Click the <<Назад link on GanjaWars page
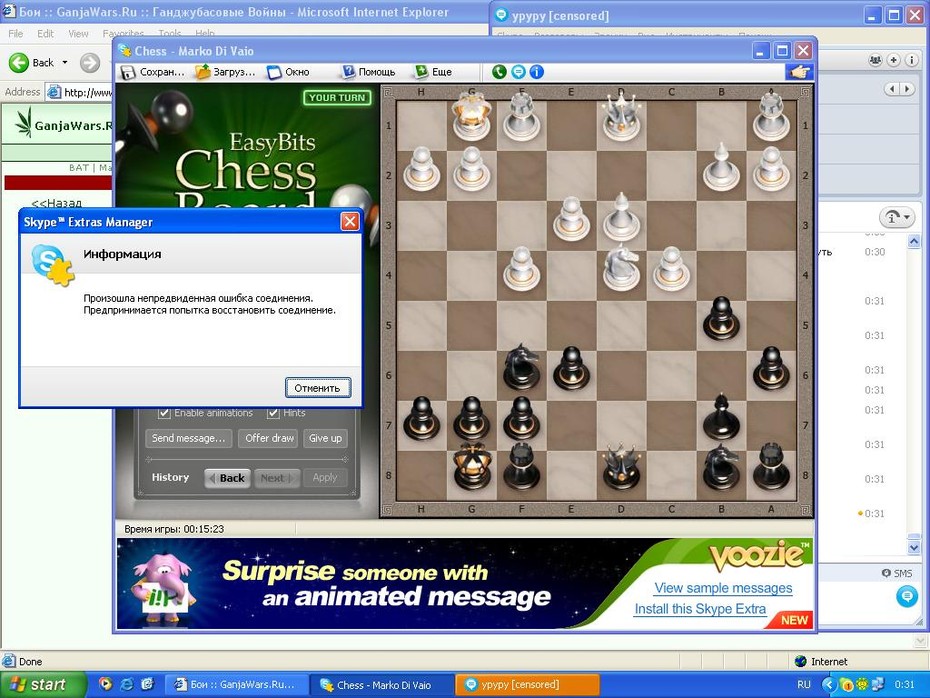Screen dimensions: 930x698 (56, 203)
